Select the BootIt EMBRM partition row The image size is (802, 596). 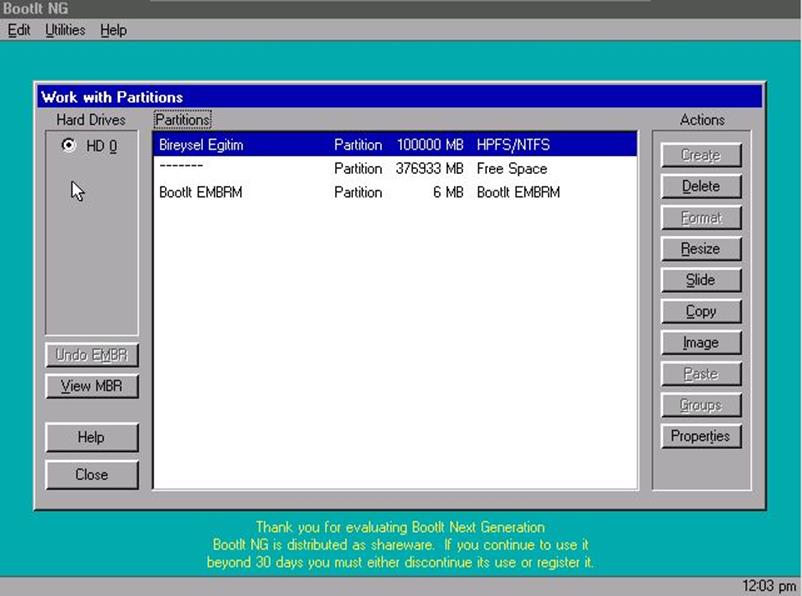click(395, 192)
